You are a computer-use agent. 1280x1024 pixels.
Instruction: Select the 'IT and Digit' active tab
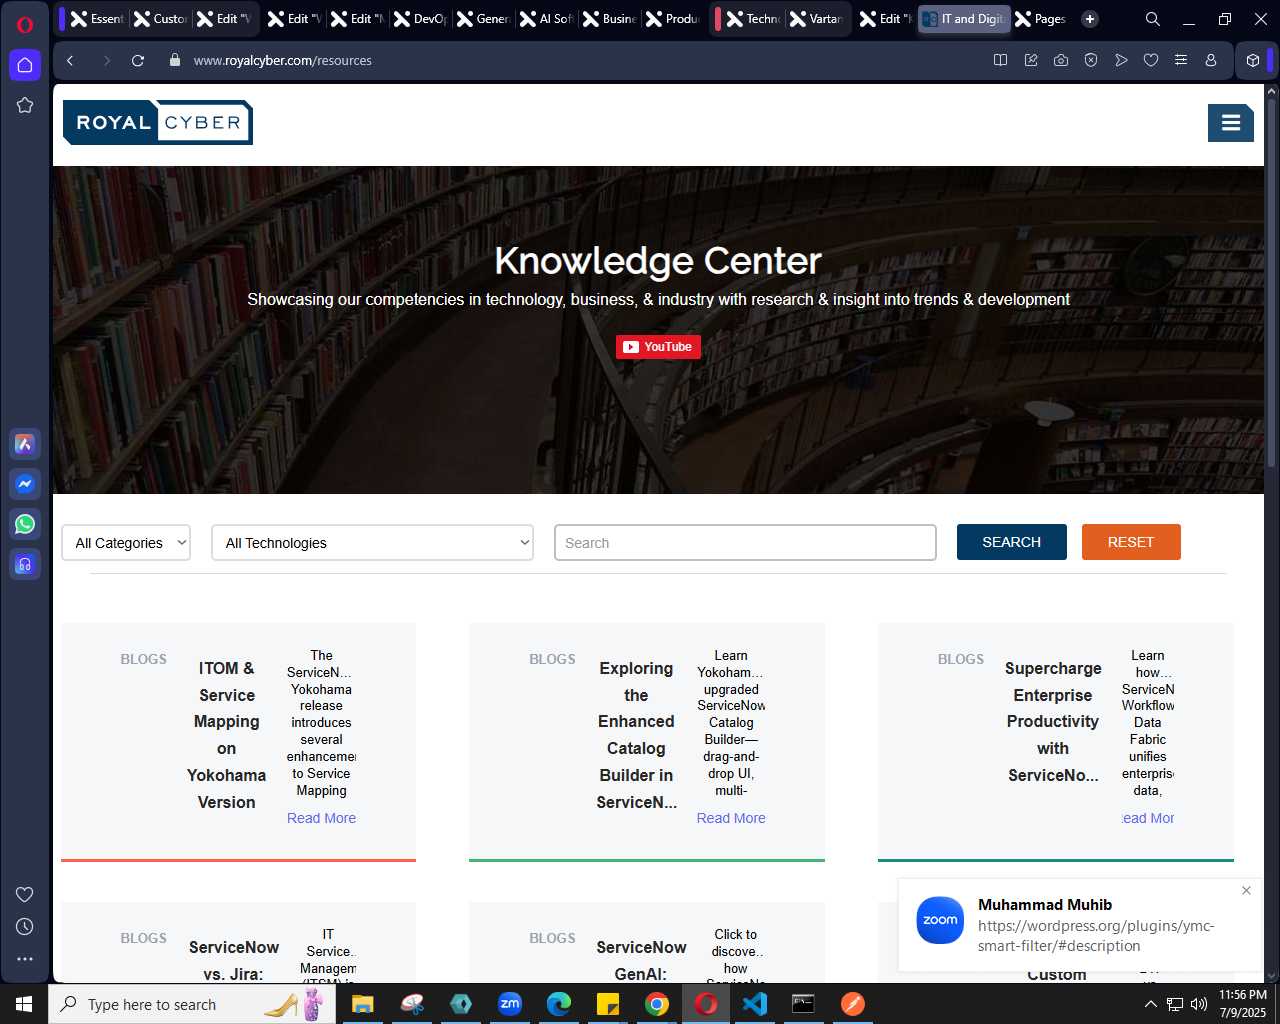[964, 19]
